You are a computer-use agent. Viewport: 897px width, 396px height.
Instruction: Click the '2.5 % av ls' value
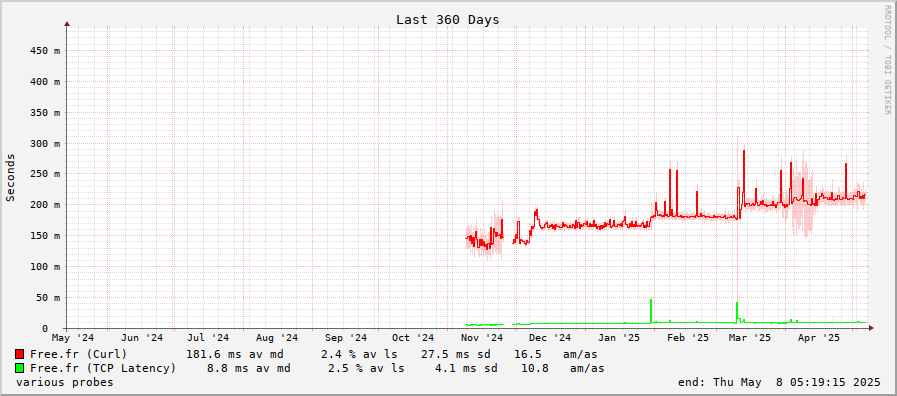click(x=366, y=369)
